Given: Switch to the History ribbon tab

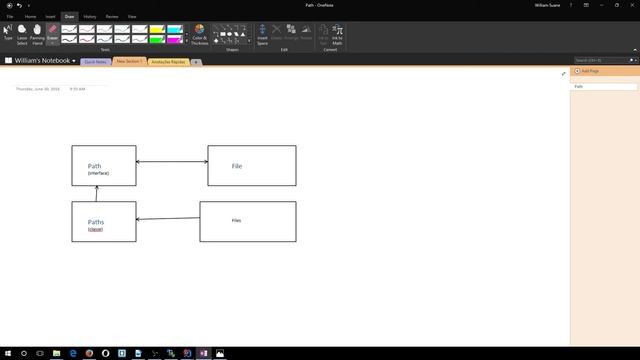Looking at the screenshot, I should [x=90, y=17].
